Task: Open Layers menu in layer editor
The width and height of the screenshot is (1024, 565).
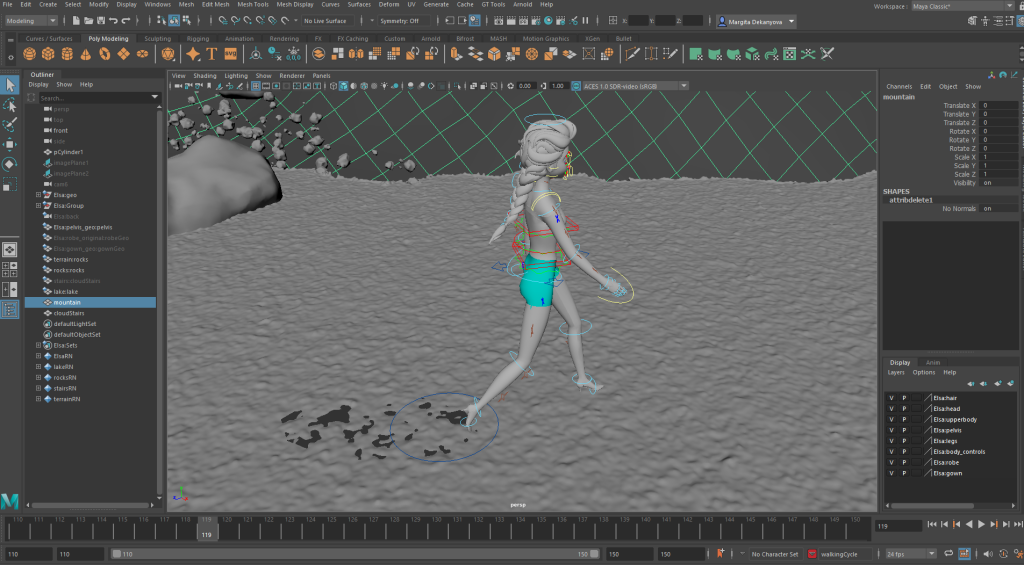Action: coord(896,372)
